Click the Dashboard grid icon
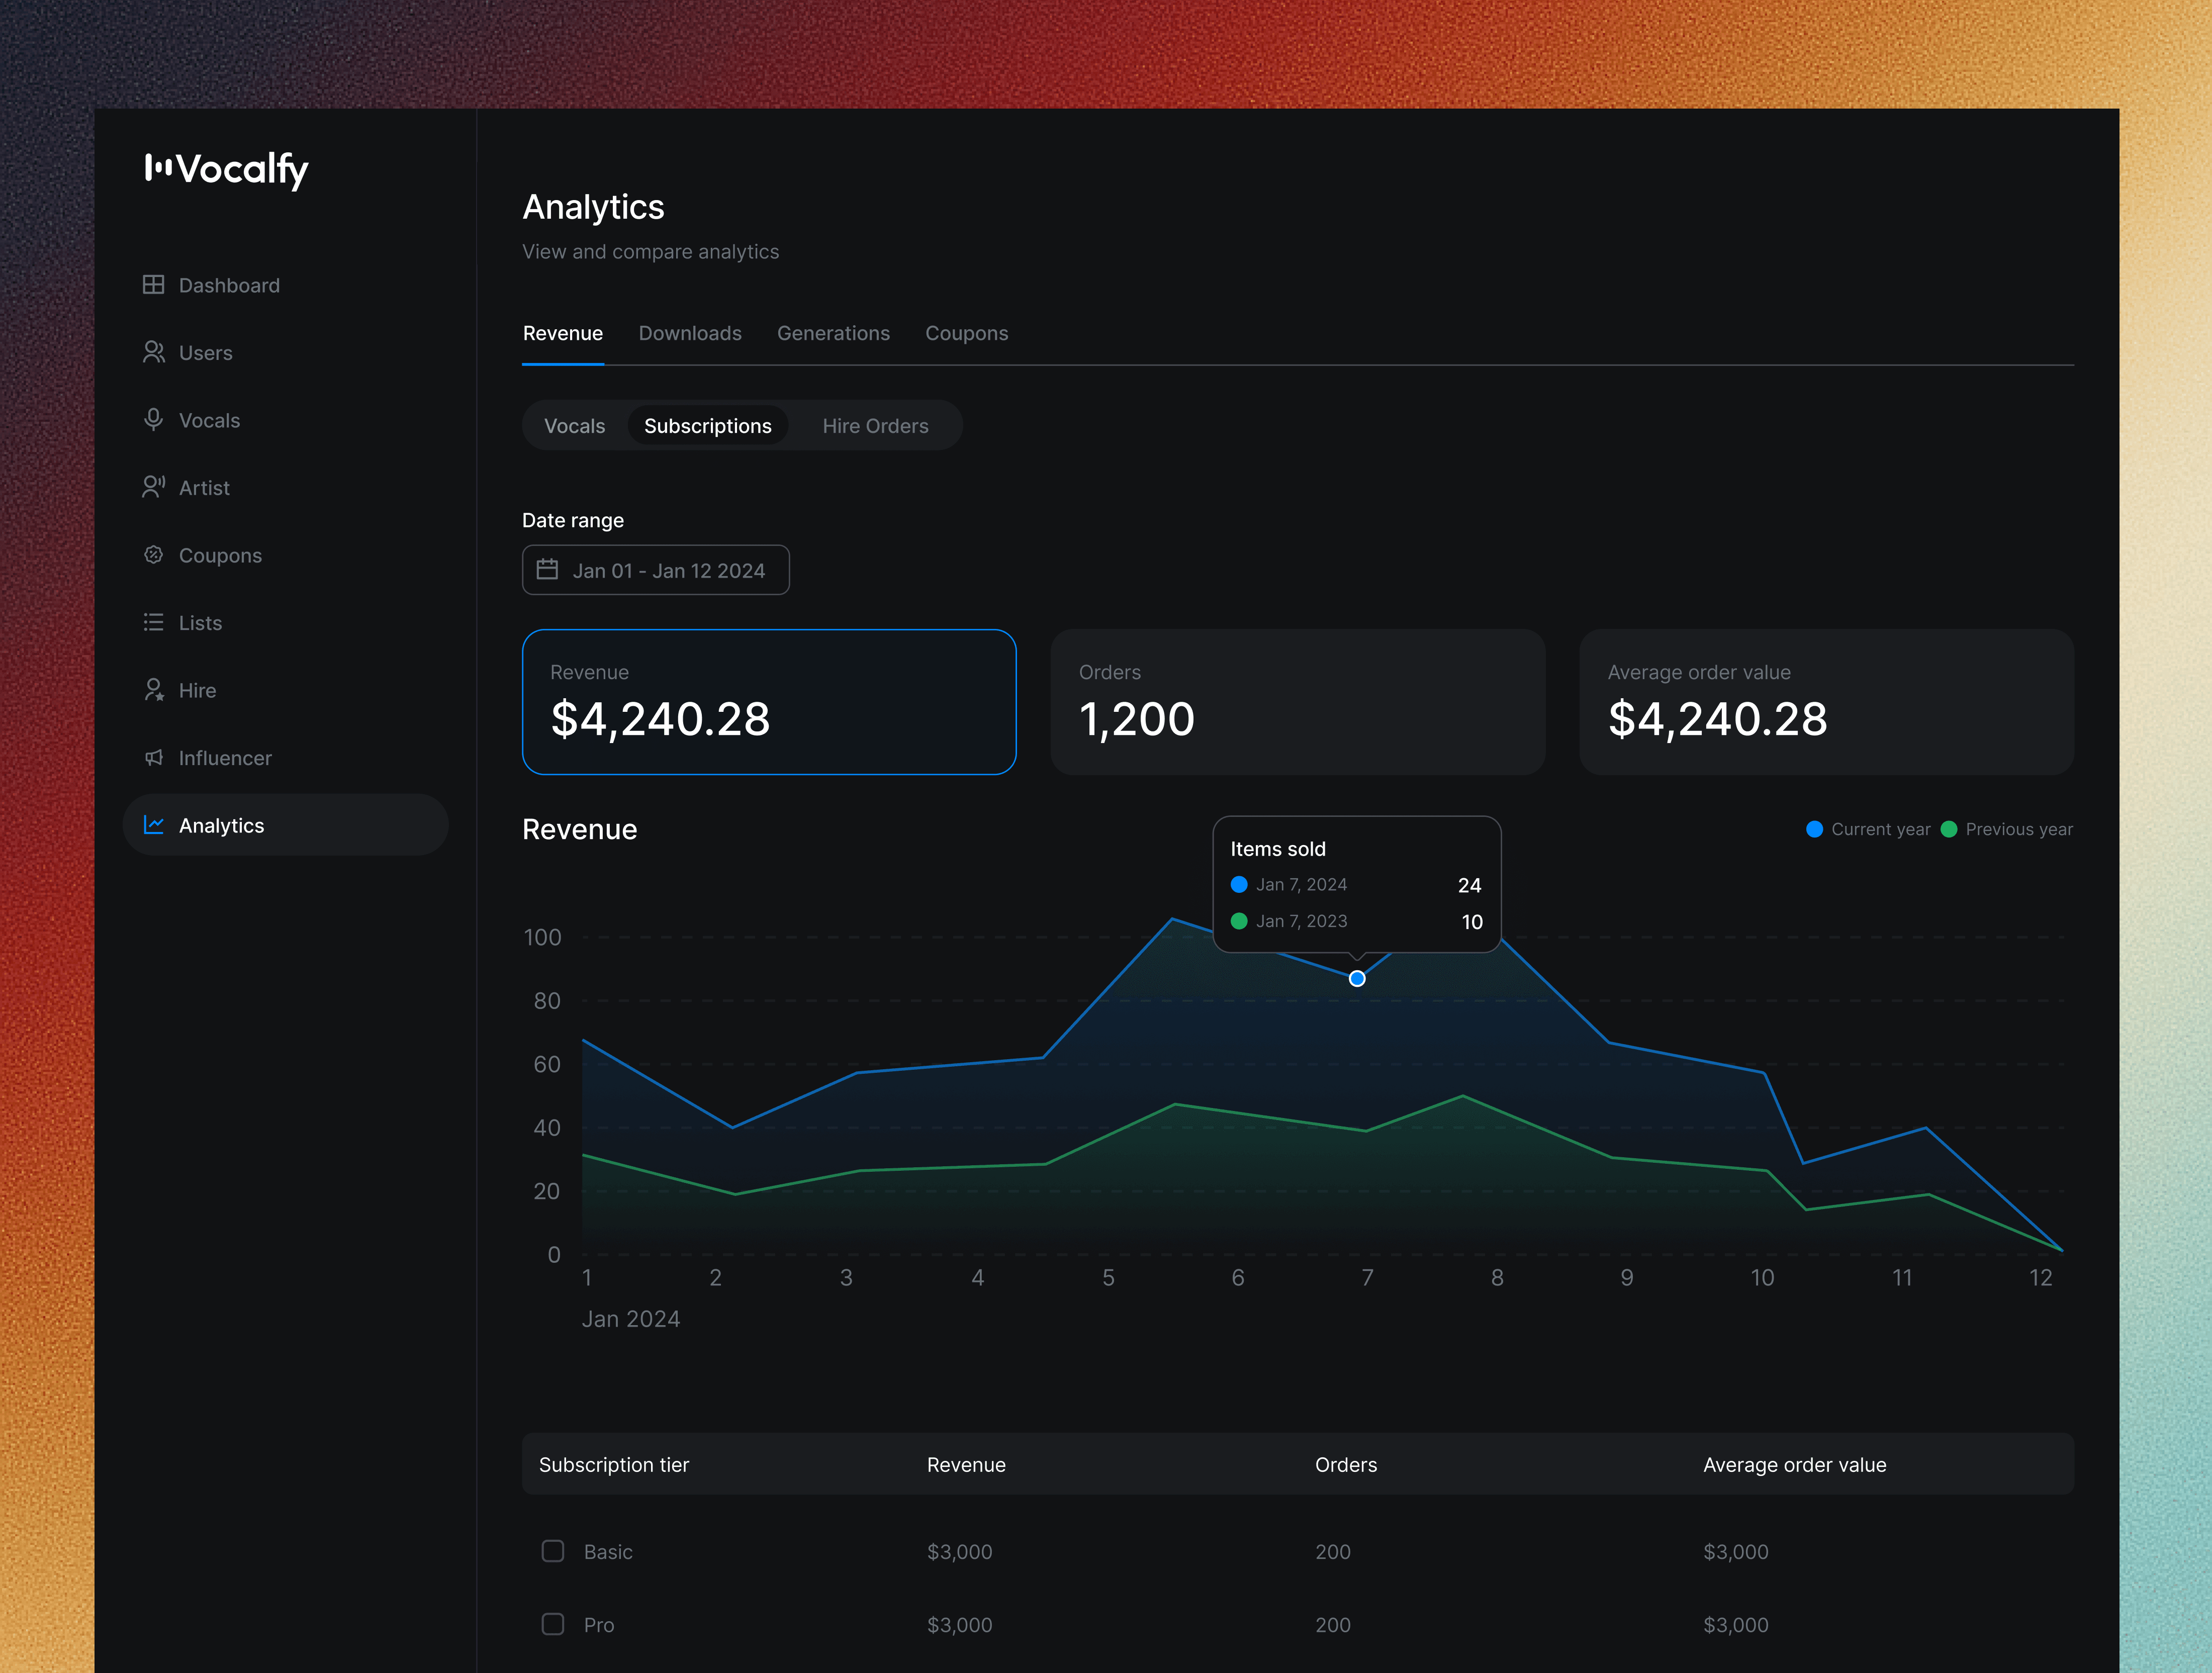This screenshot has height=1673, width=2212. 153,285
